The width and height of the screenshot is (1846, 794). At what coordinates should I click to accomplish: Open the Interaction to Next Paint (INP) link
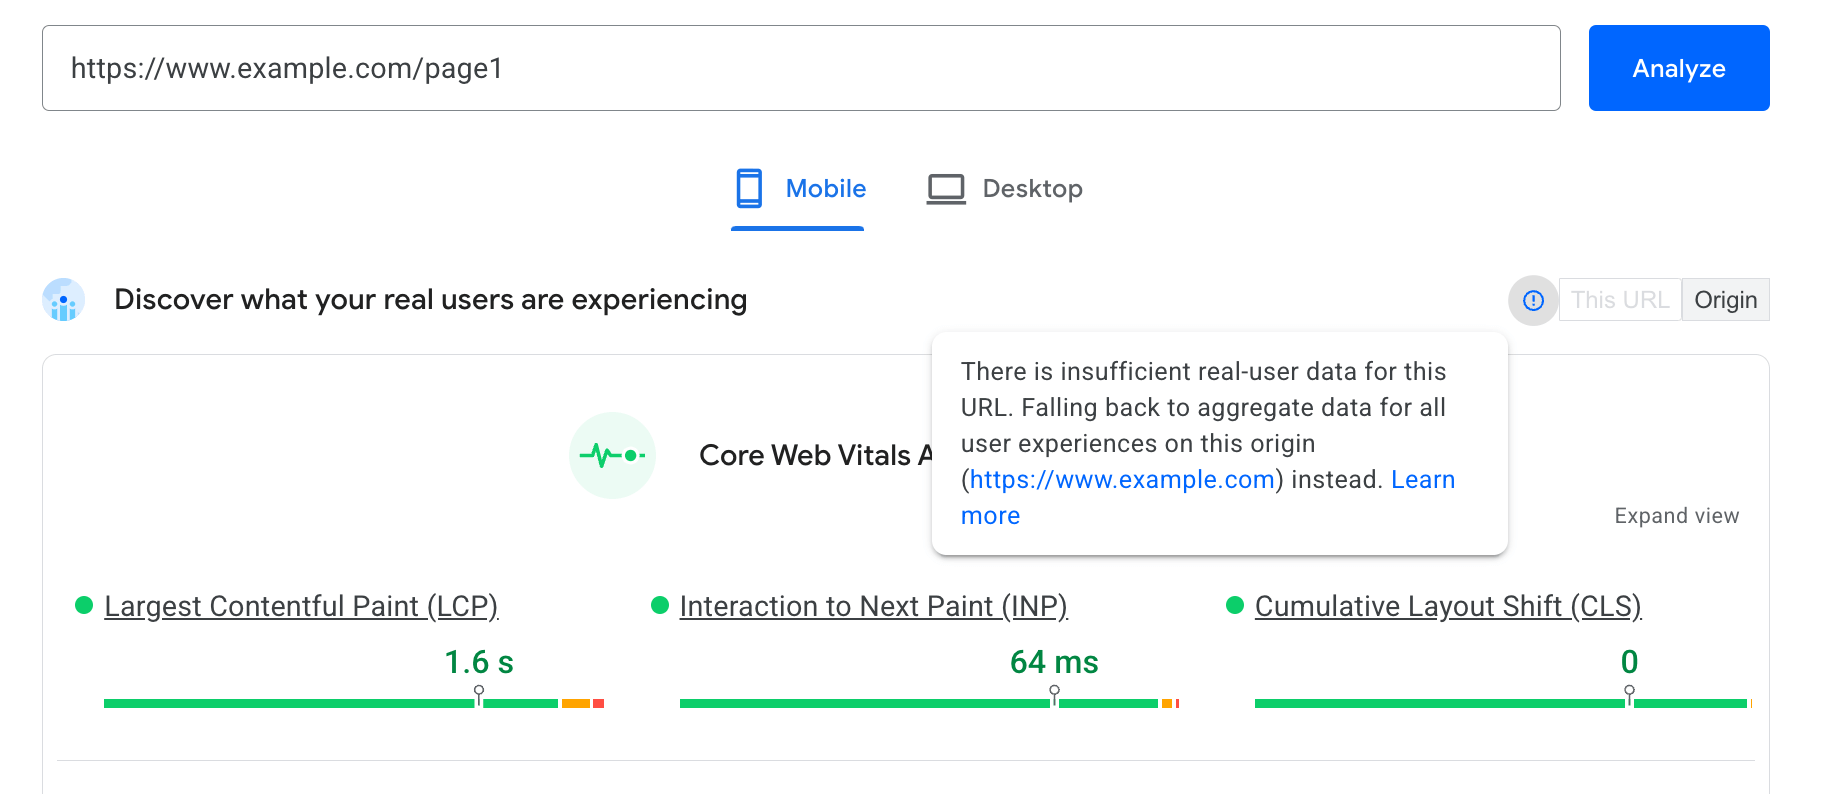coord(873,606)
